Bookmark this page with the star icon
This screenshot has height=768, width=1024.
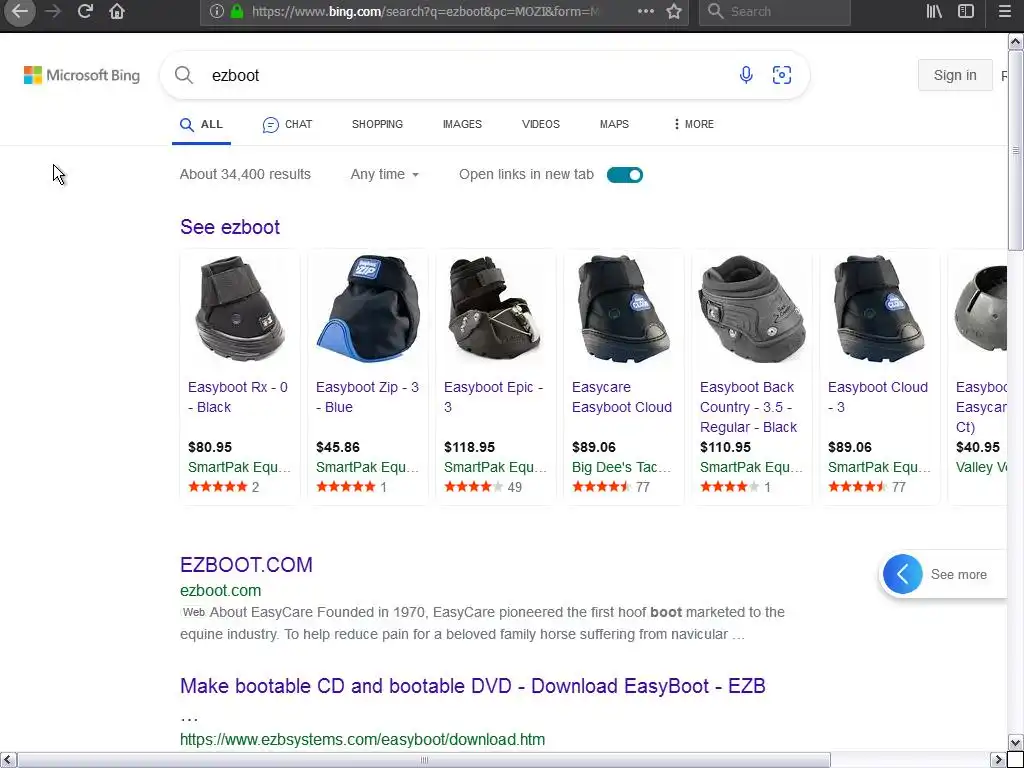[675, 11]
